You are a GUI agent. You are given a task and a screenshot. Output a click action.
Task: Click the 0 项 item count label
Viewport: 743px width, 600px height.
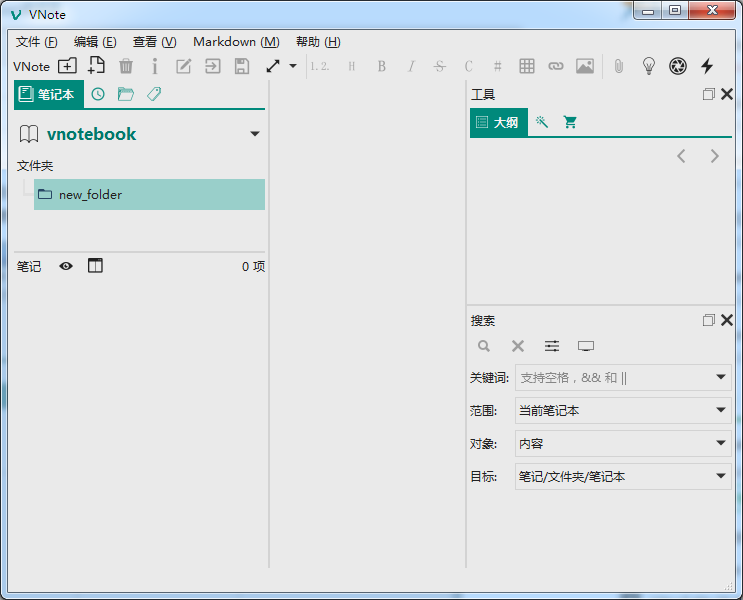click(253, 266)
